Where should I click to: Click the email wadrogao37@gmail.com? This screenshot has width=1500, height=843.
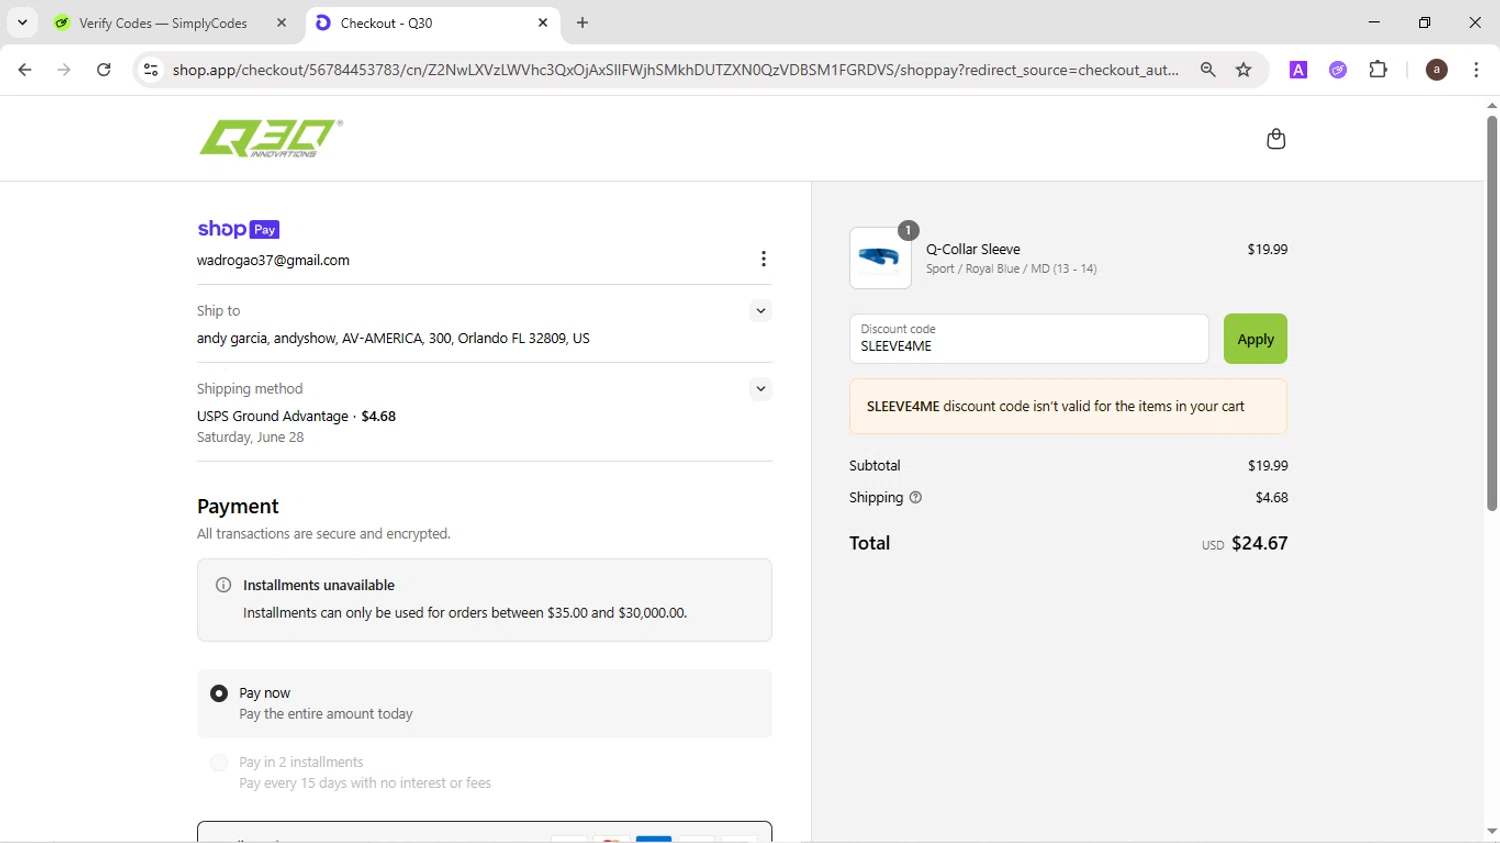[x=273, y=260]
